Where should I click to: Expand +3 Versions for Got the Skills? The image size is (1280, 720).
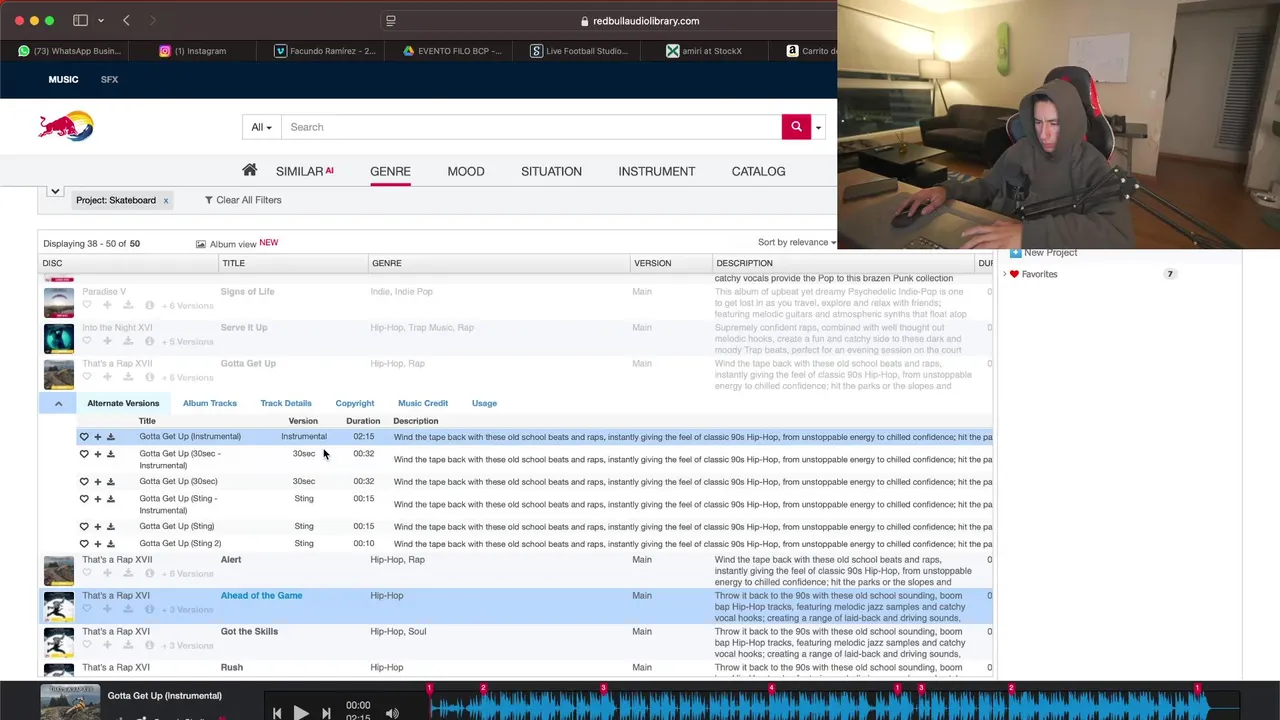(x=188, y=646)
